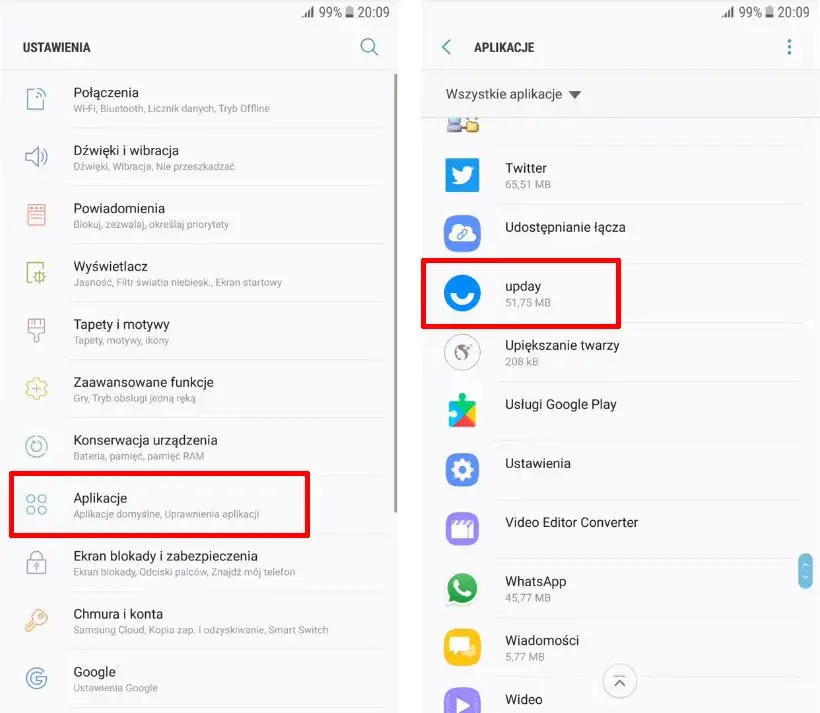
Task: Tap the Video Editor Converter icon
Action: (462, 529)
